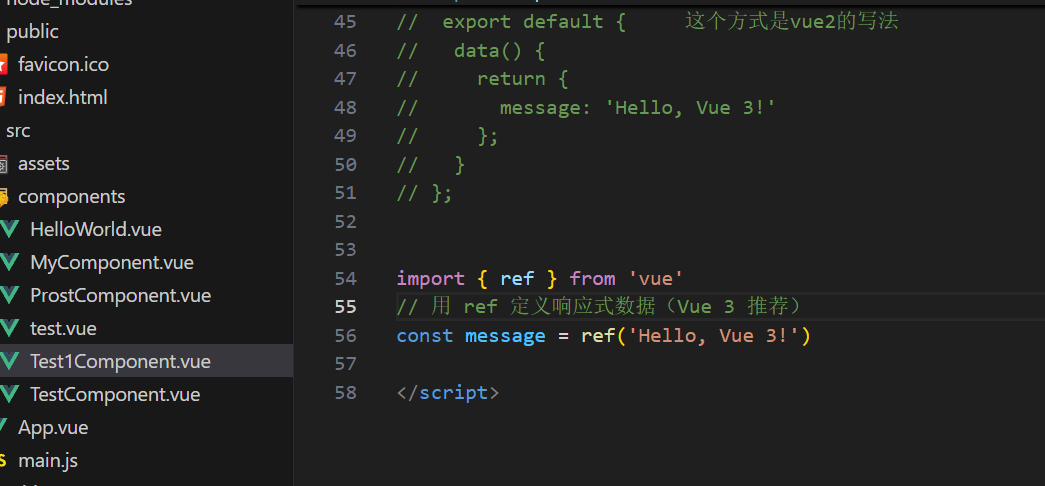1045x486 pixels.
Task: Click the 'const' keyword on line 56
Action: click(x=425, y=335)
